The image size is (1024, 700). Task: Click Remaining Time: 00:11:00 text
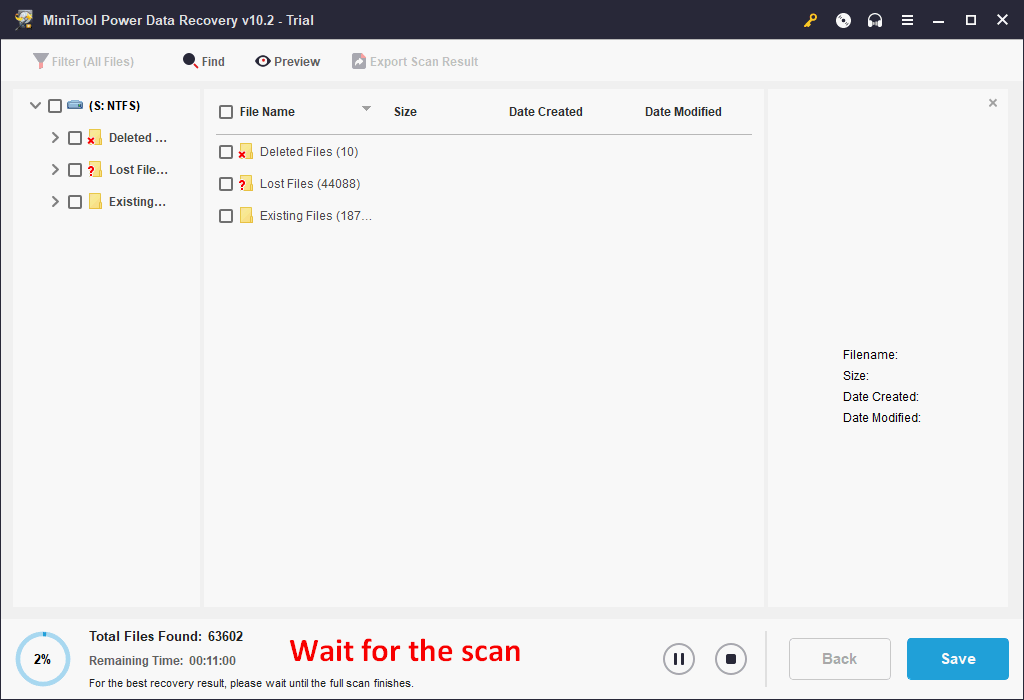[163, 661]
